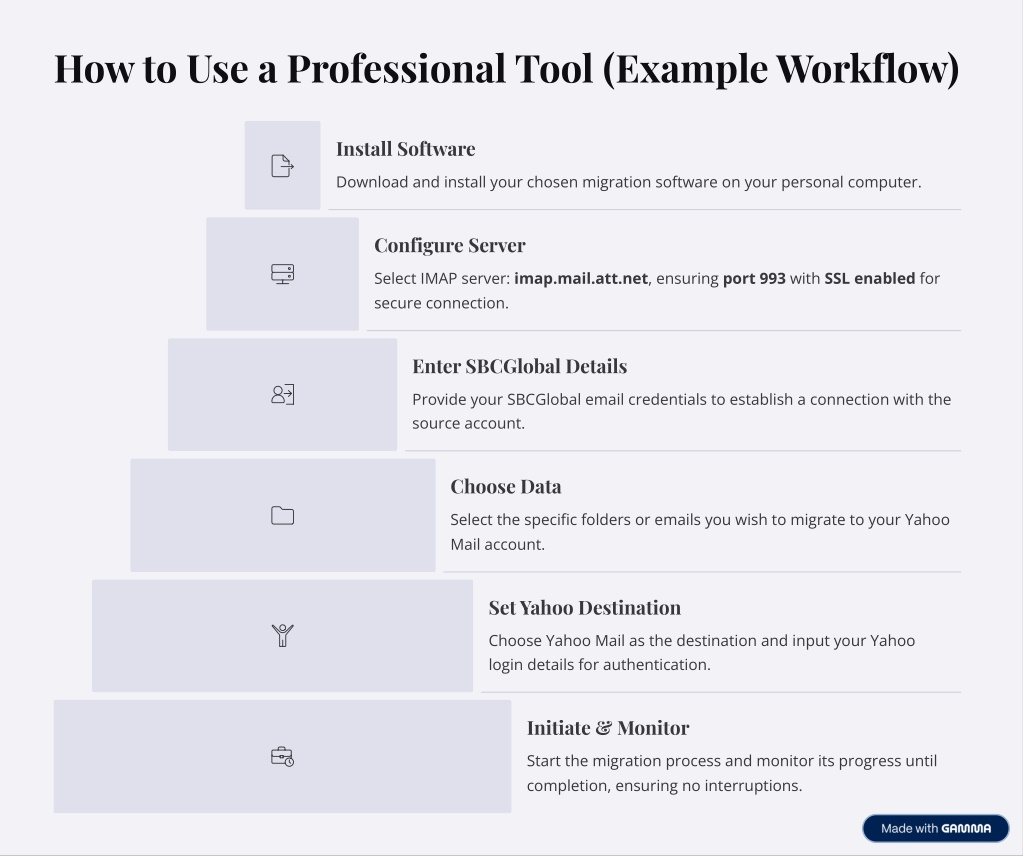The width and height of the screenshot is (1023, 856).
Task: Select the 'Configure Server' heading
Action: (x=450, y=246)
